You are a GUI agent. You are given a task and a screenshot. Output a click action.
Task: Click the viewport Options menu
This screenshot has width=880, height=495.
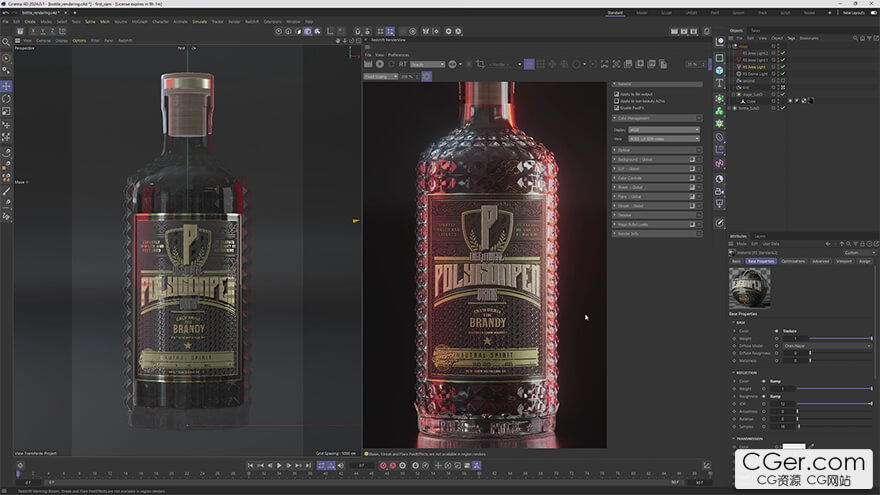(x=79, y=40)
